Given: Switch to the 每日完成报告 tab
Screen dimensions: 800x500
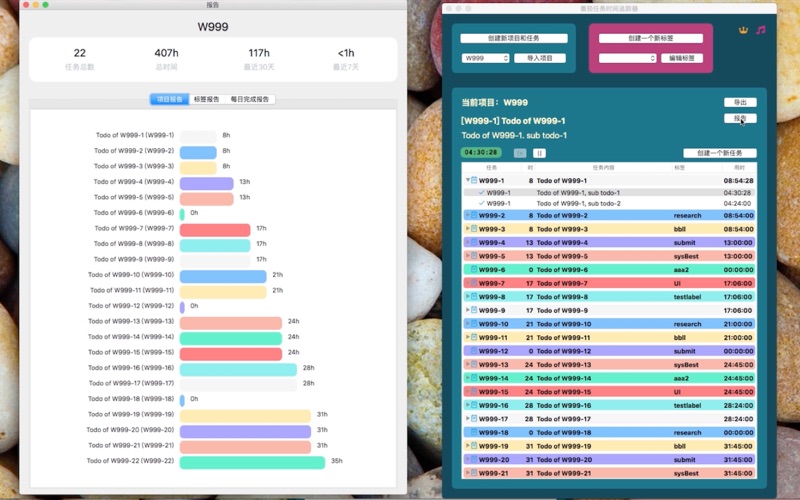Looking at the screenshot, I should (x=250, y=100).
